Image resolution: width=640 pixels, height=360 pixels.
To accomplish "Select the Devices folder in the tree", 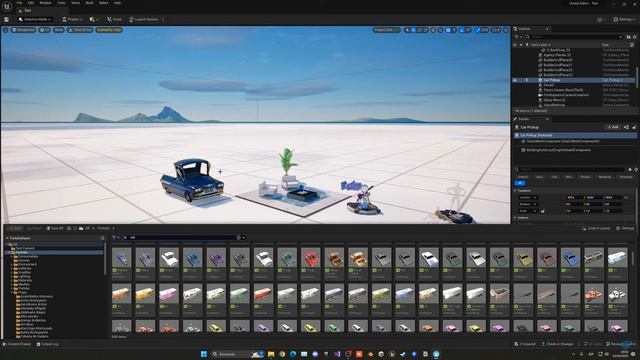I will tap(24, 260).
